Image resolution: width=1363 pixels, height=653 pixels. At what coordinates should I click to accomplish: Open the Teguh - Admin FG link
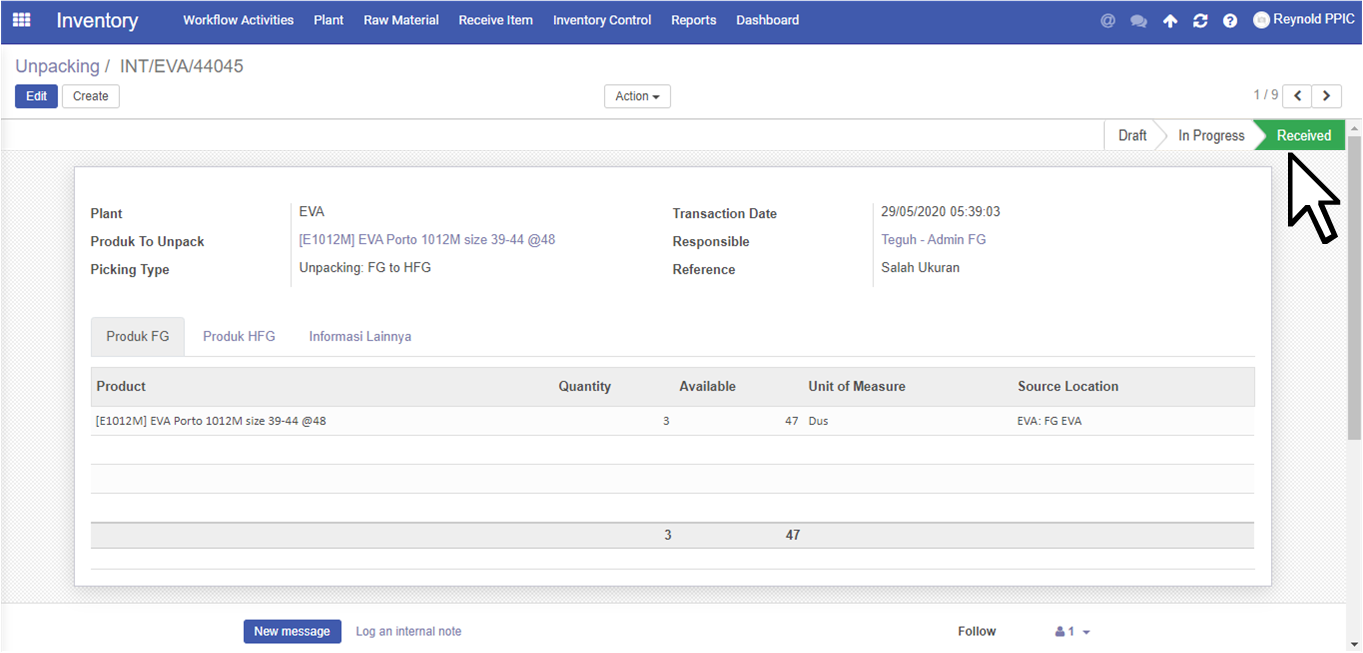tap(933, 240)
